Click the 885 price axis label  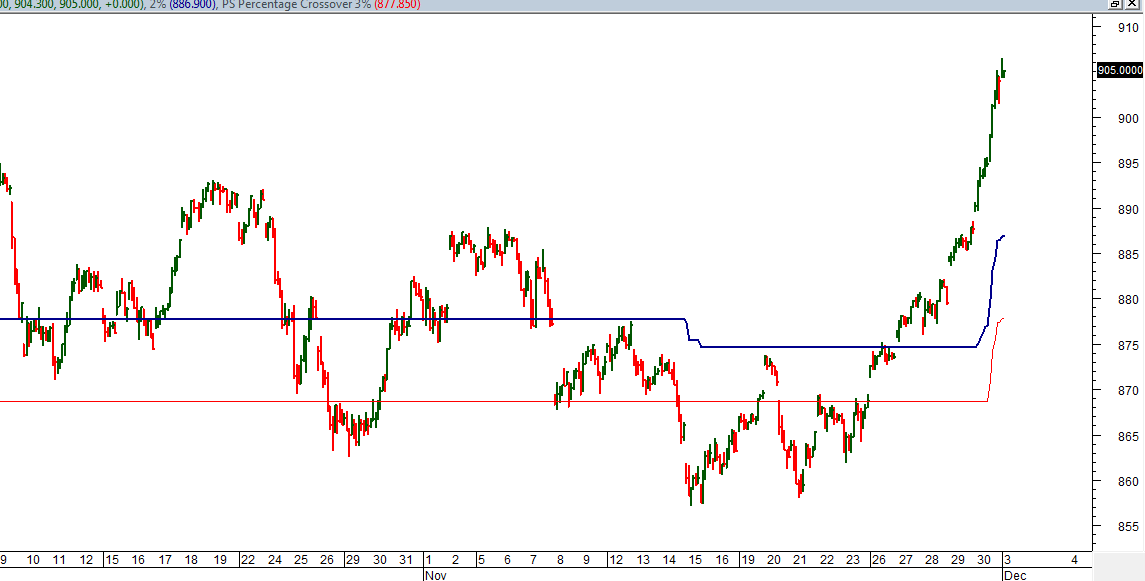(x=1127, y=255)
